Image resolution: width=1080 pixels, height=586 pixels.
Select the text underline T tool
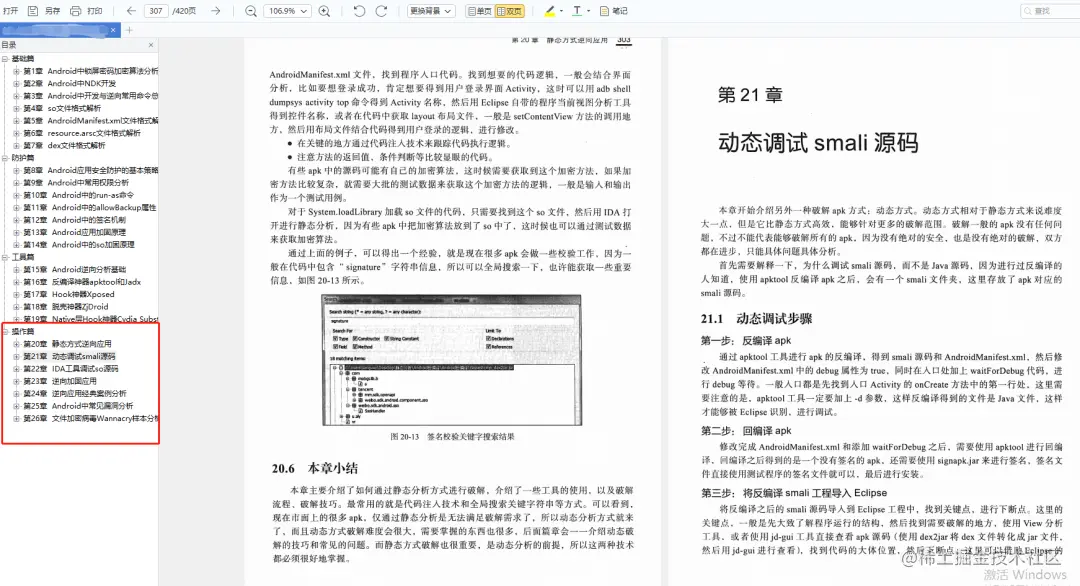pos(577,11)
